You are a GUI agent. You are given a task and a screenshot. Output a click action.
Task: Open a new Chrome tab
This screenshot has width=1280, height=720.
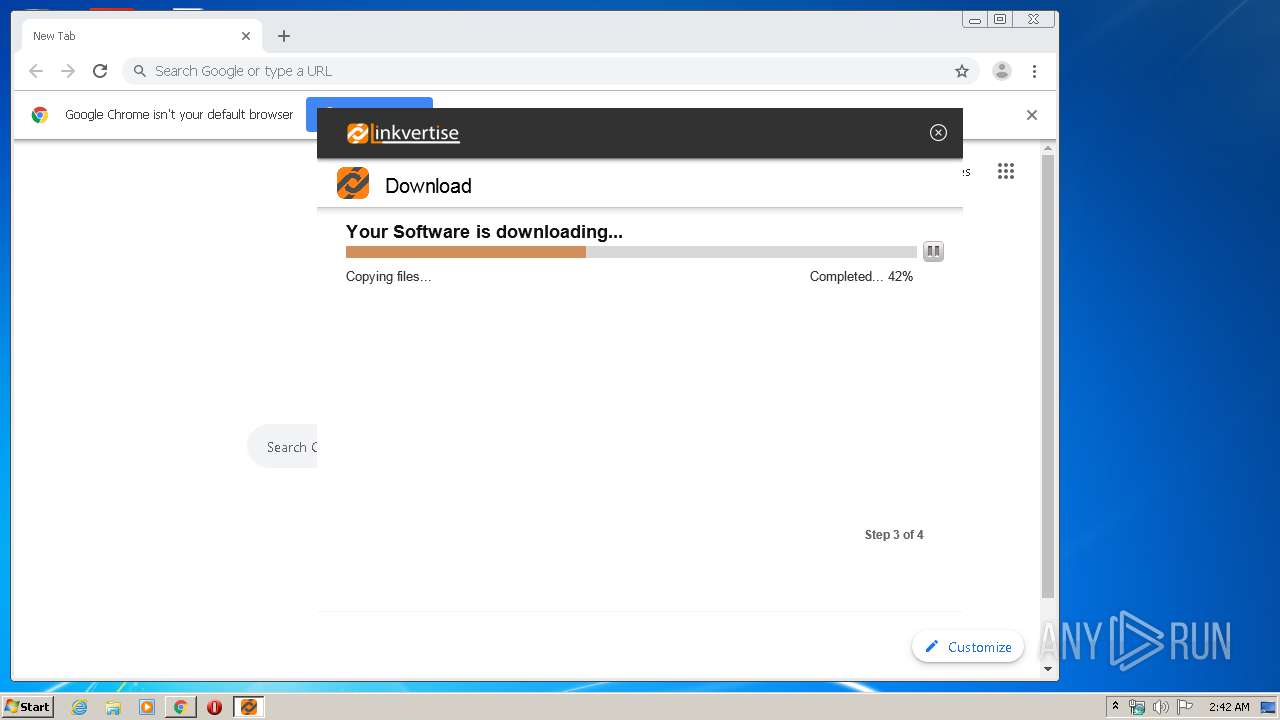click(x=284, y=36)
